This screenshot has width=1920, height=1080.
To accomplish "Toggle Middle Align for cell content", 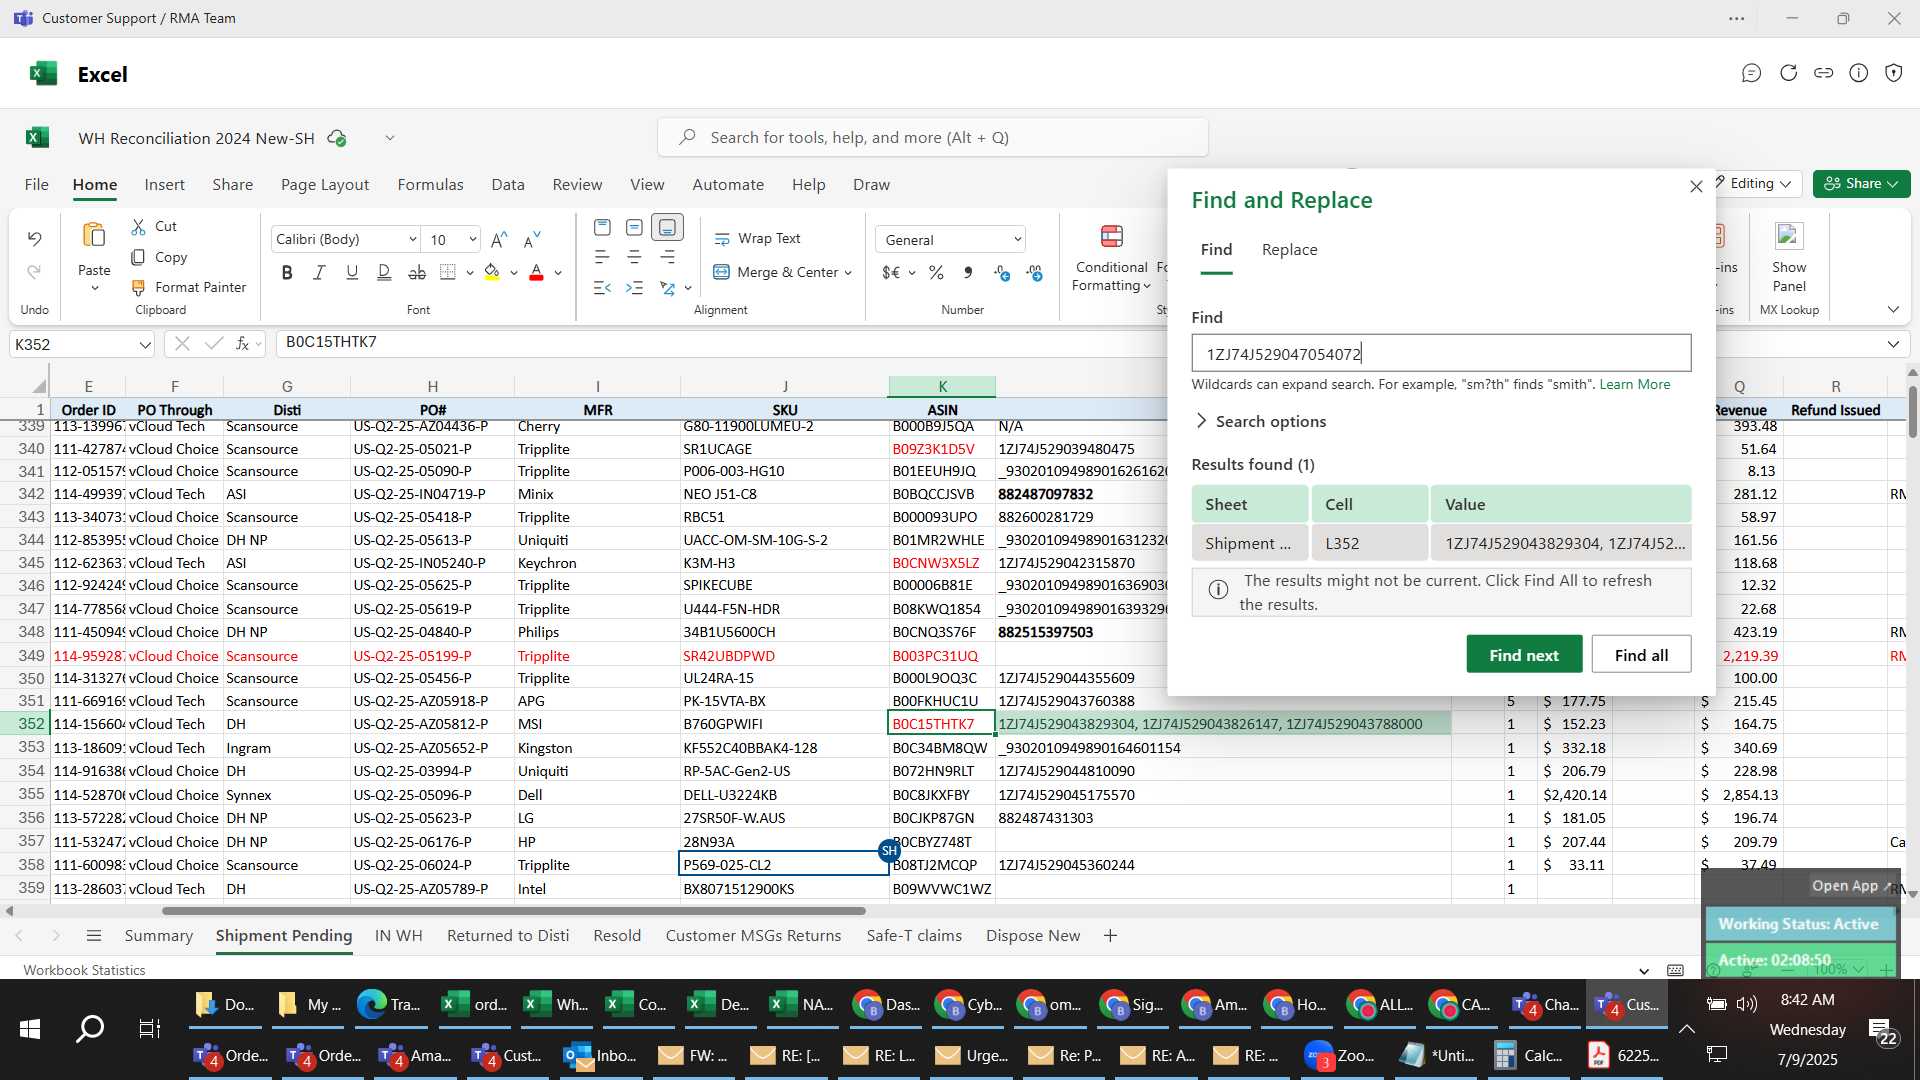I will point(634,228).
